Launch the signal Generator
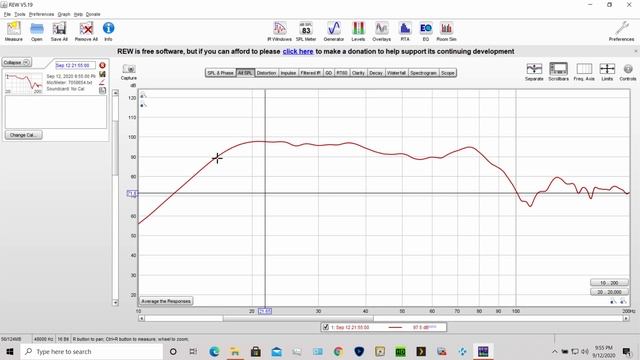Screen dimensions: 640x360 334,31
